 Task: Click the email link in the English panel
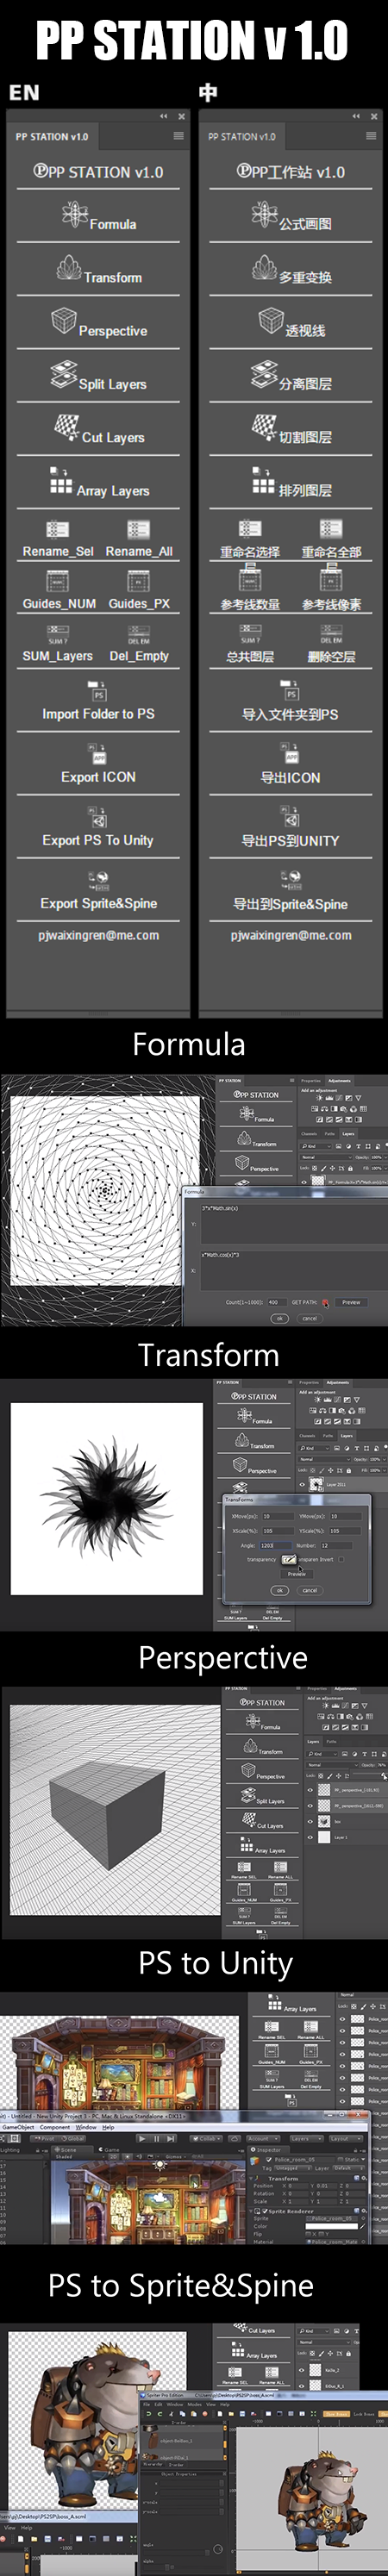tap(98, 936)
